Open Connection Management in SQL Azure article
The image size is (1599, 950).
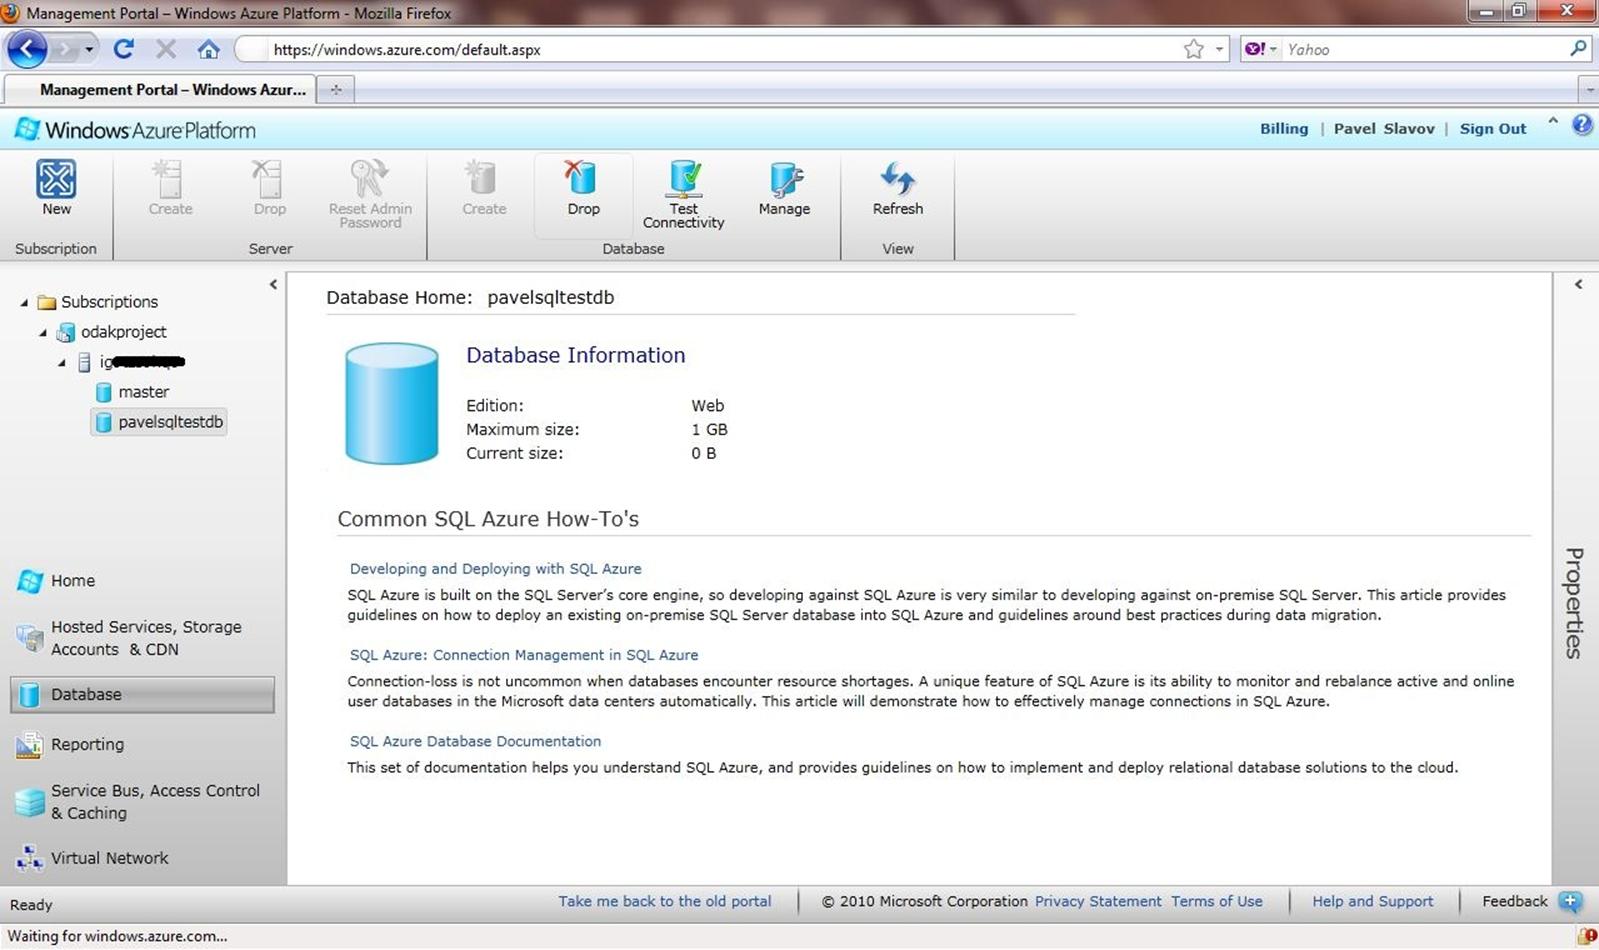point(524,655)
